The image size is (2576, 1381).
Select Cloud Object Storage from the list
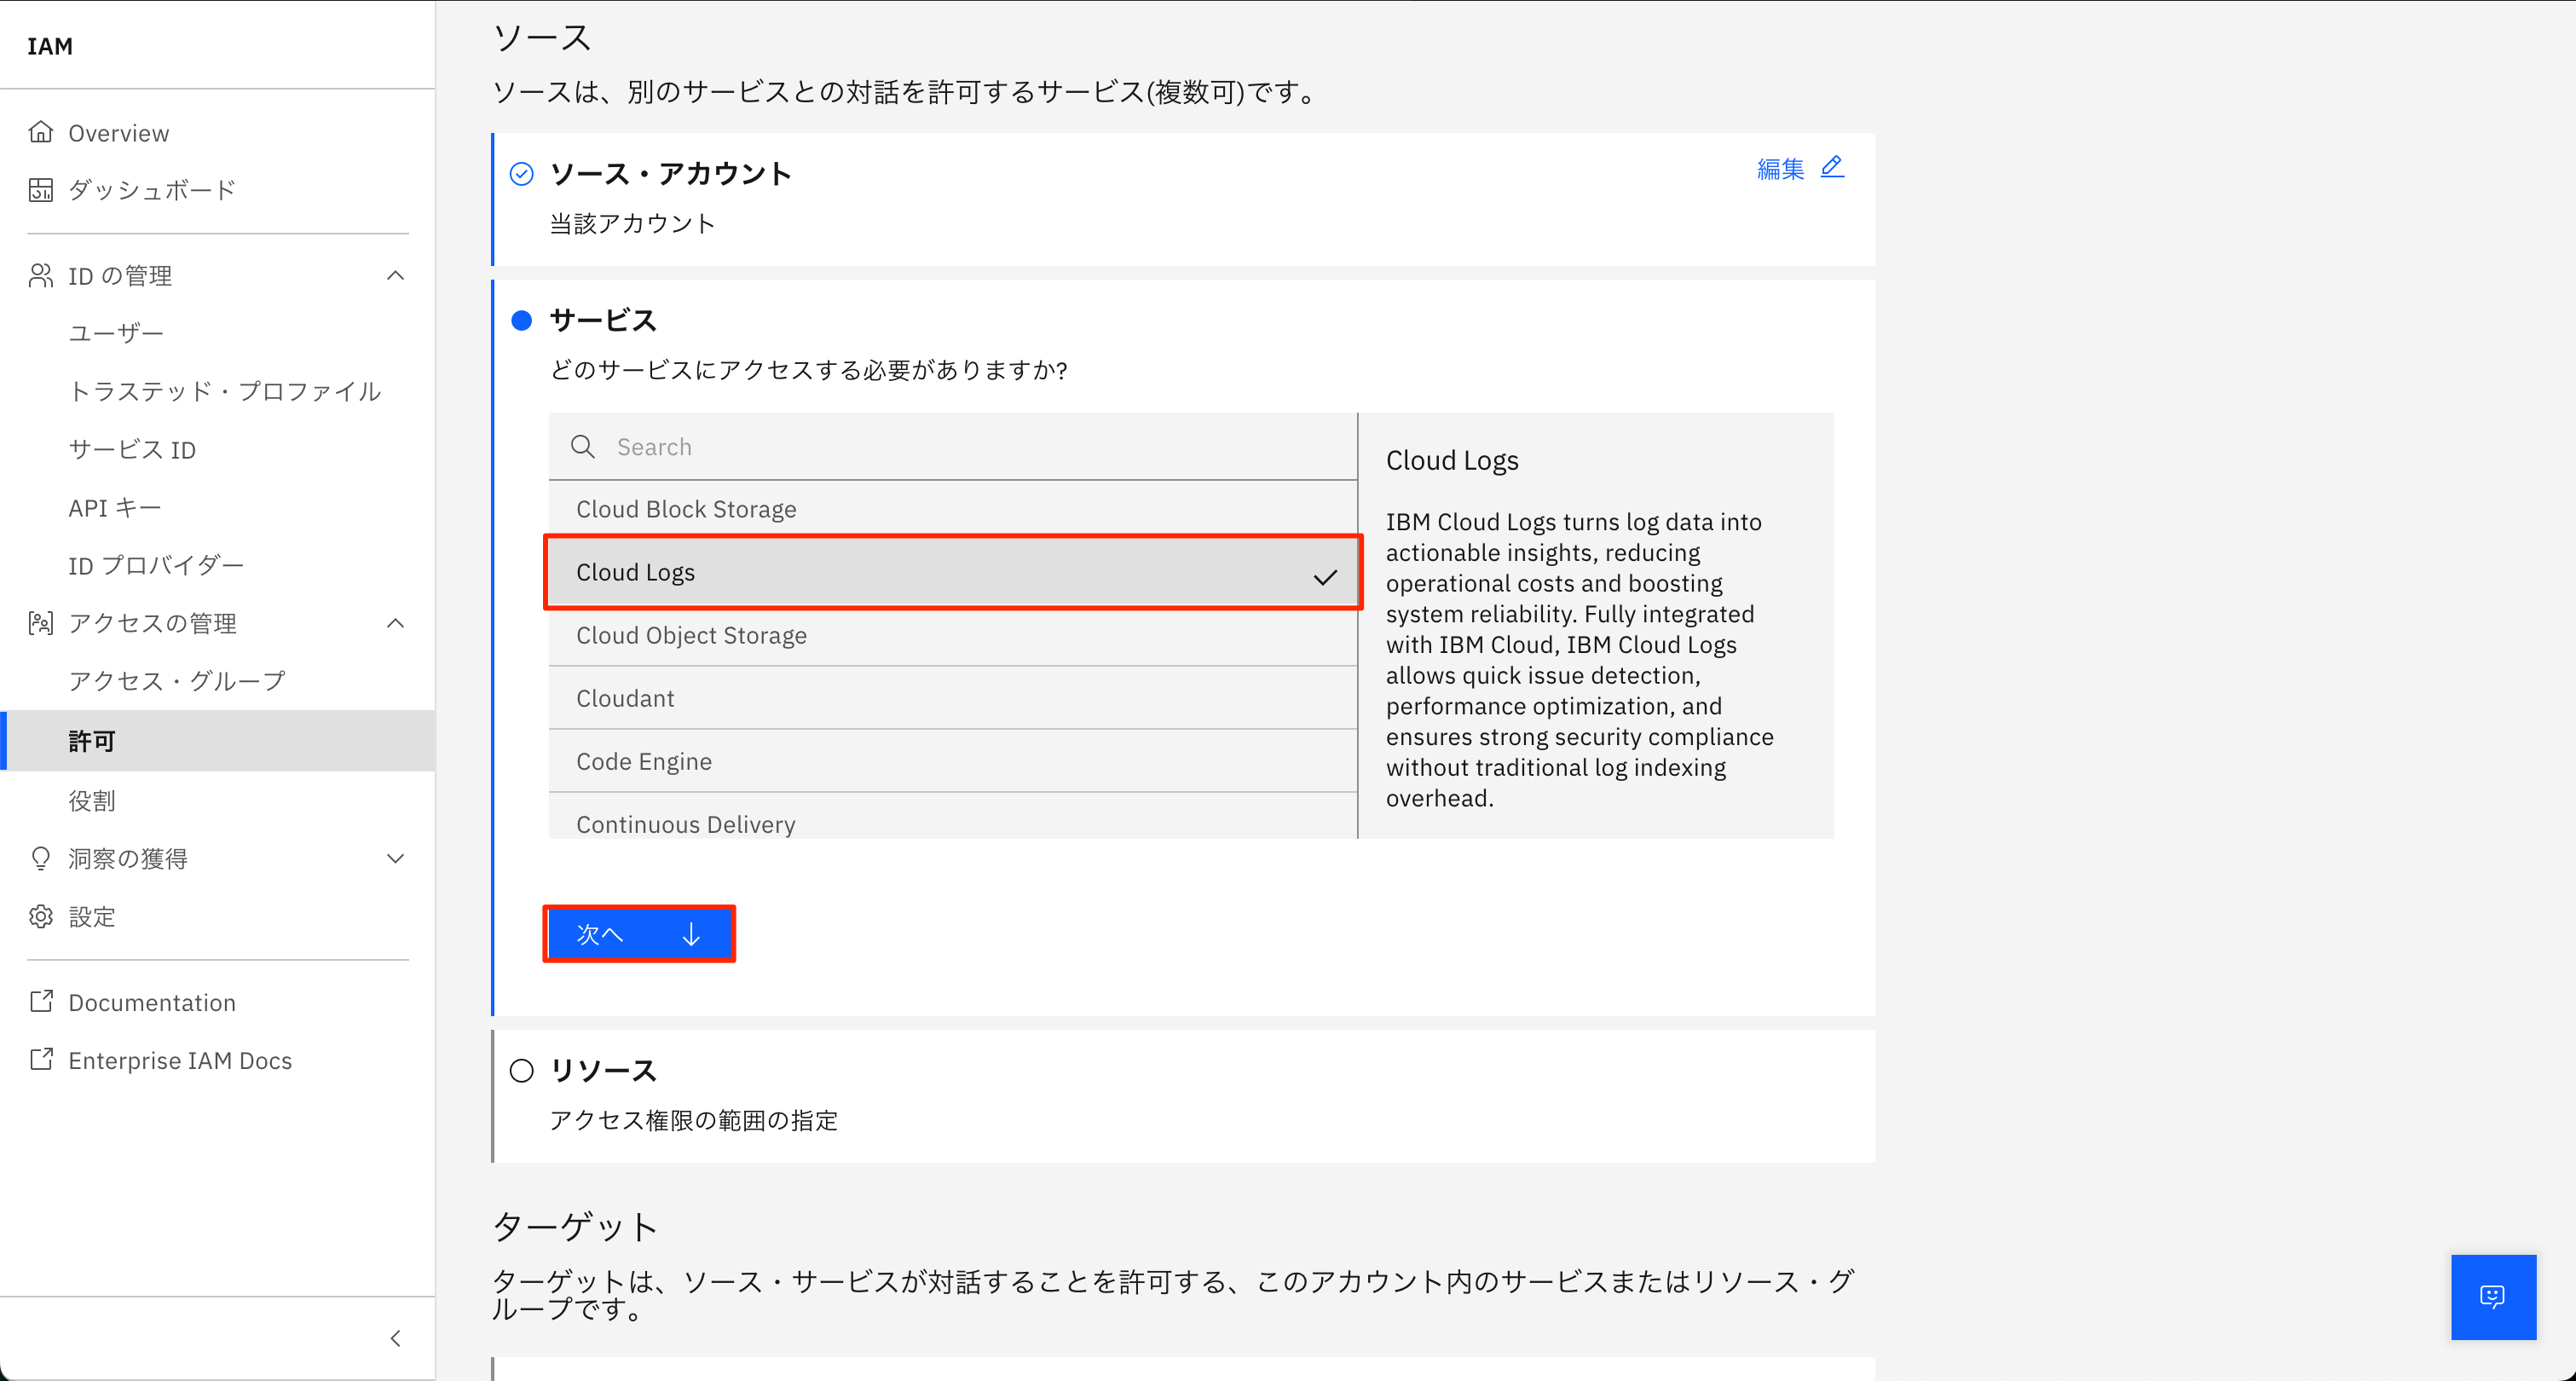click(x=691, y=635)
